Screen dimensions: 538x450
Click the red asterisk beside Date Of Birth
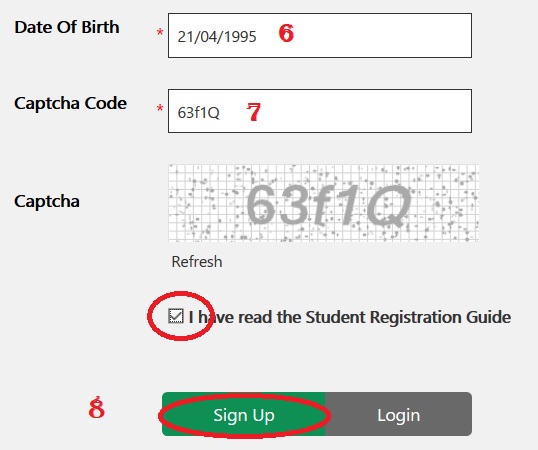point(160,33)
